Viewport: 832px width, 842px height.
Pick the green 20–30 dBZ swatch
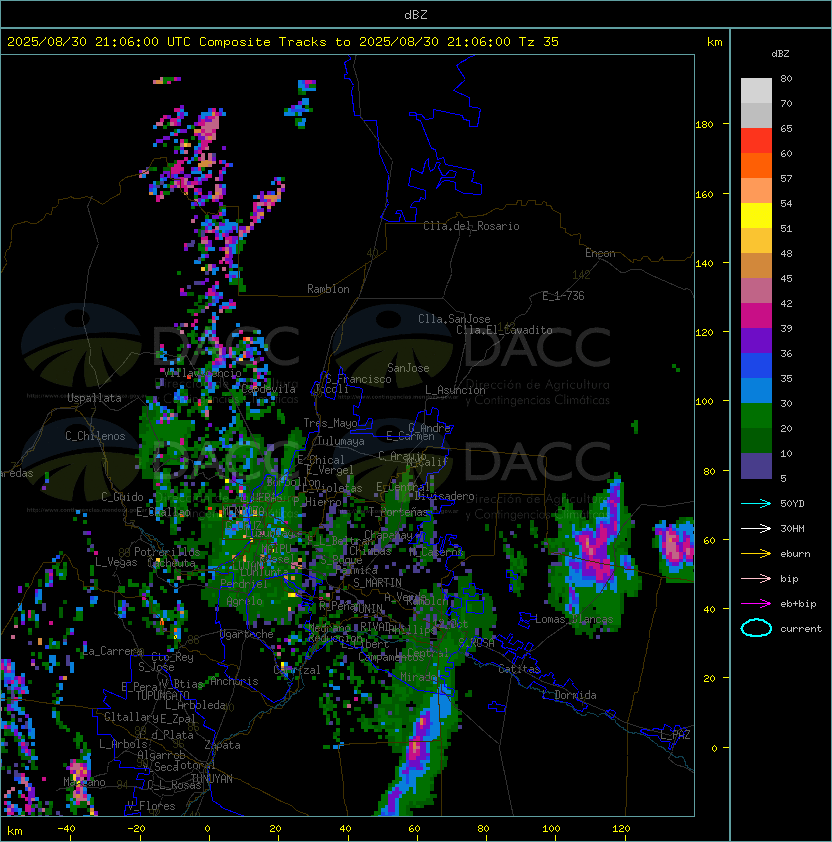[756, 416]
